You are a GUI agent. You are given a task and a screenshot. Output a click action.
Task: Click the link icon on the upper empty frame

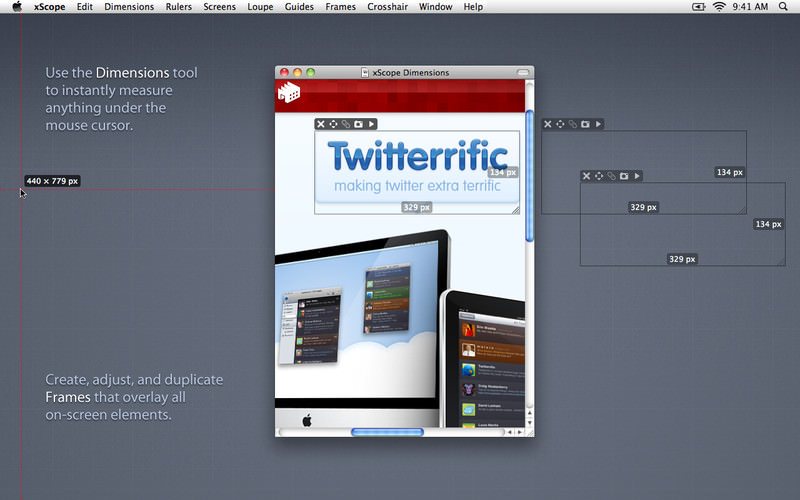[573, 124]
